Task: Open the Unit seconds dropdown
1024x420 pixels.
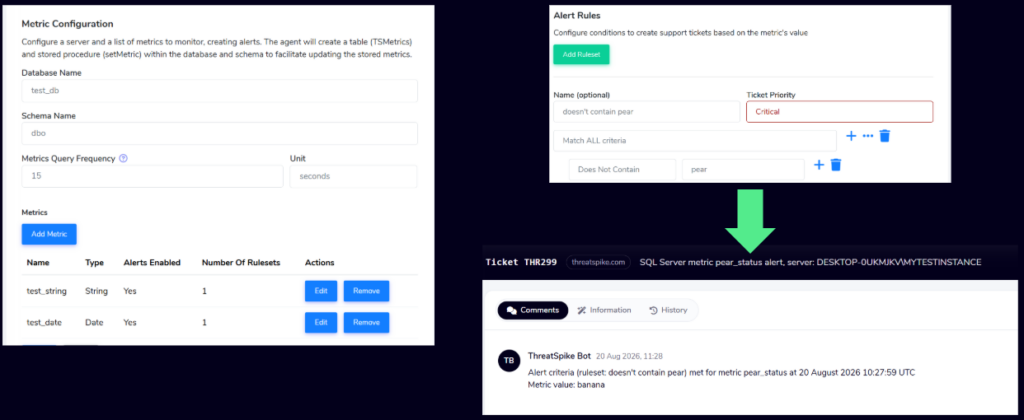Action: 353,176
